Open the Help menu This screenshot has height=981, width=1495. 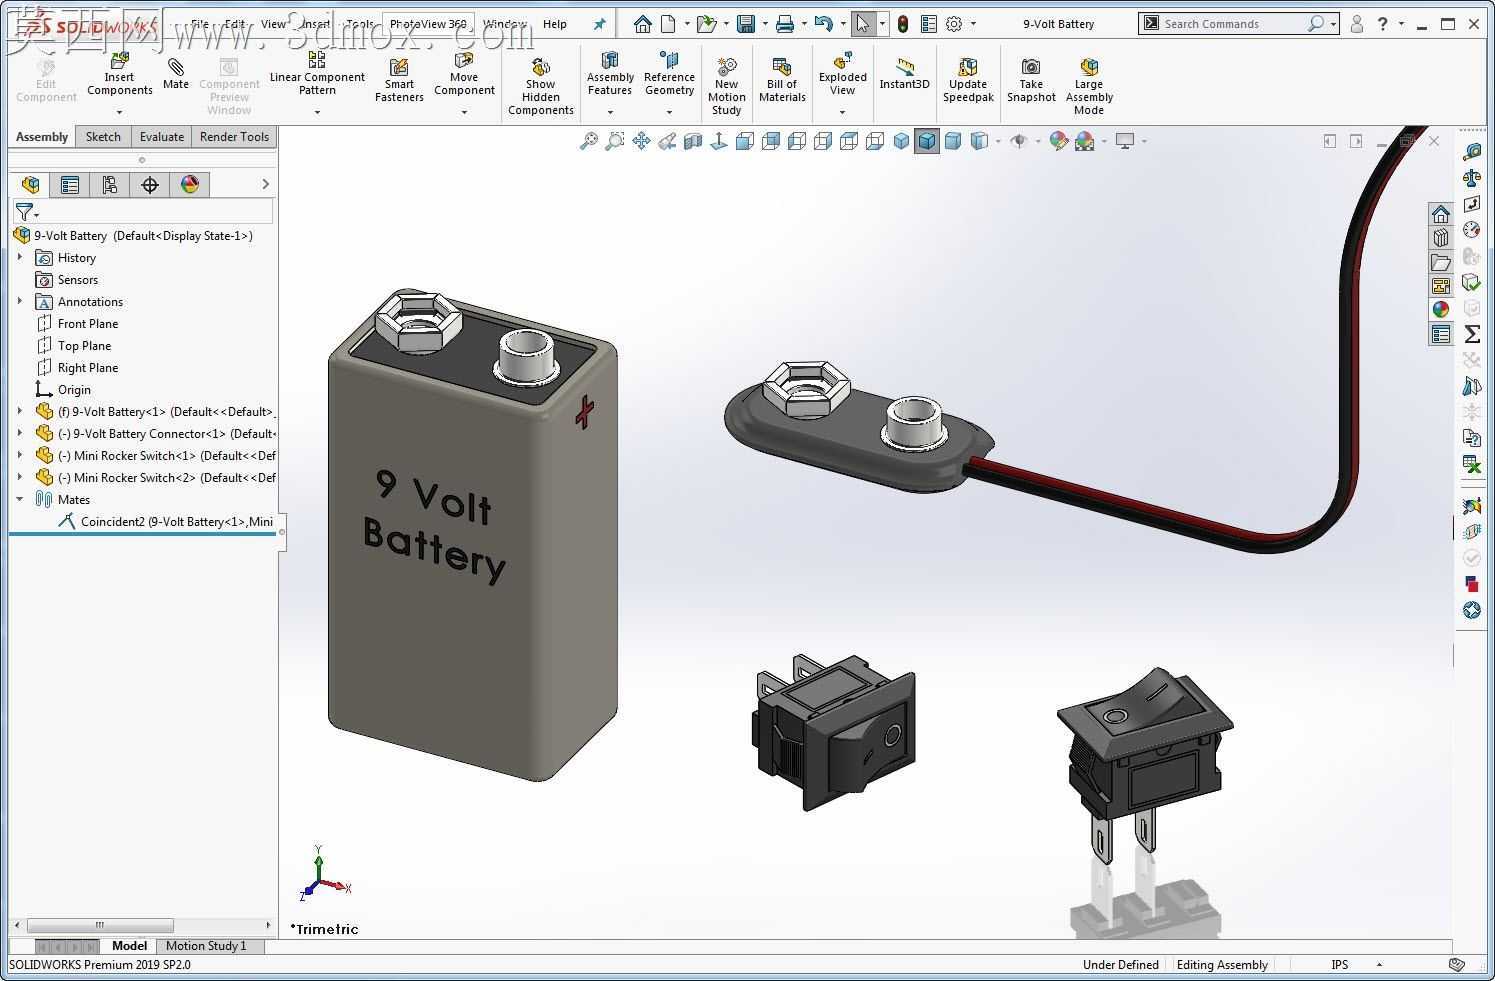555,24
